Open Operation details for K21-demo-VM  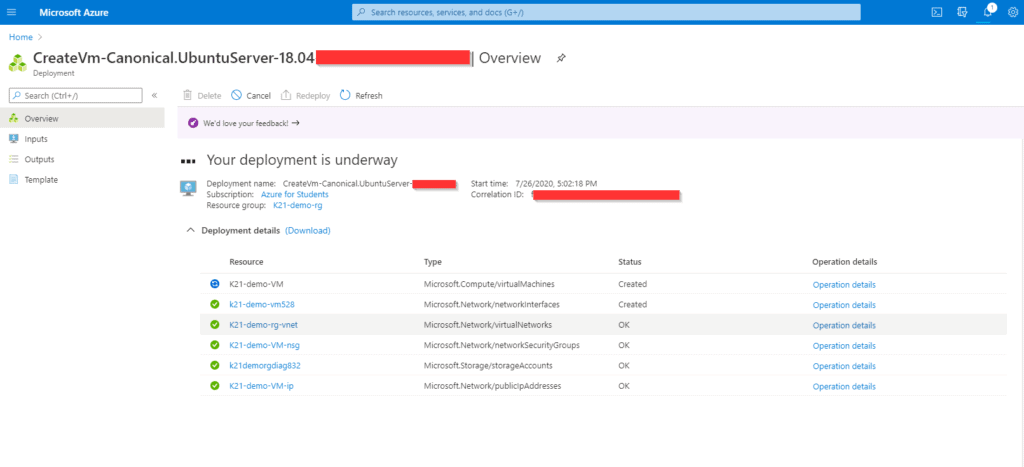(844, 285)
